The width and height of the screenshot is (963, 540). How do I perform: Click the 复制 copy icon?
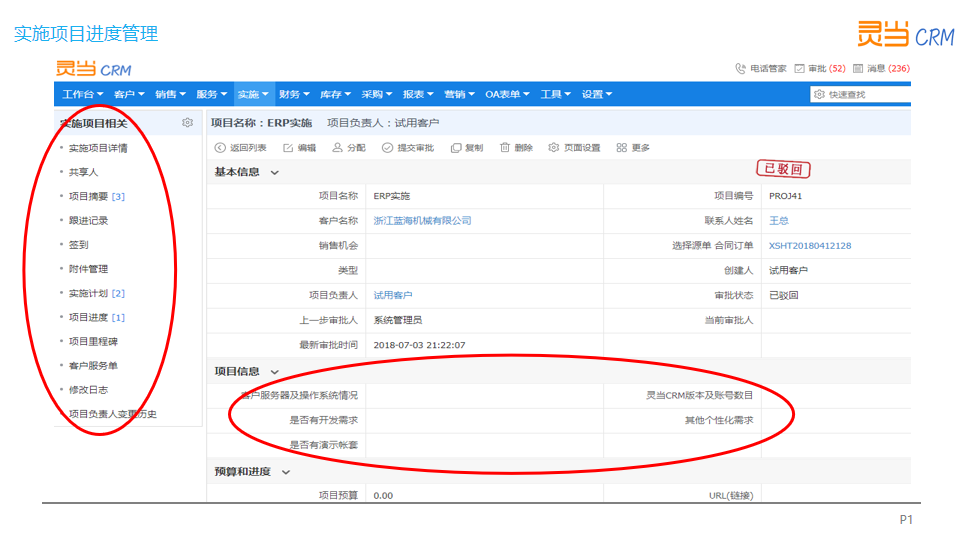456,147
